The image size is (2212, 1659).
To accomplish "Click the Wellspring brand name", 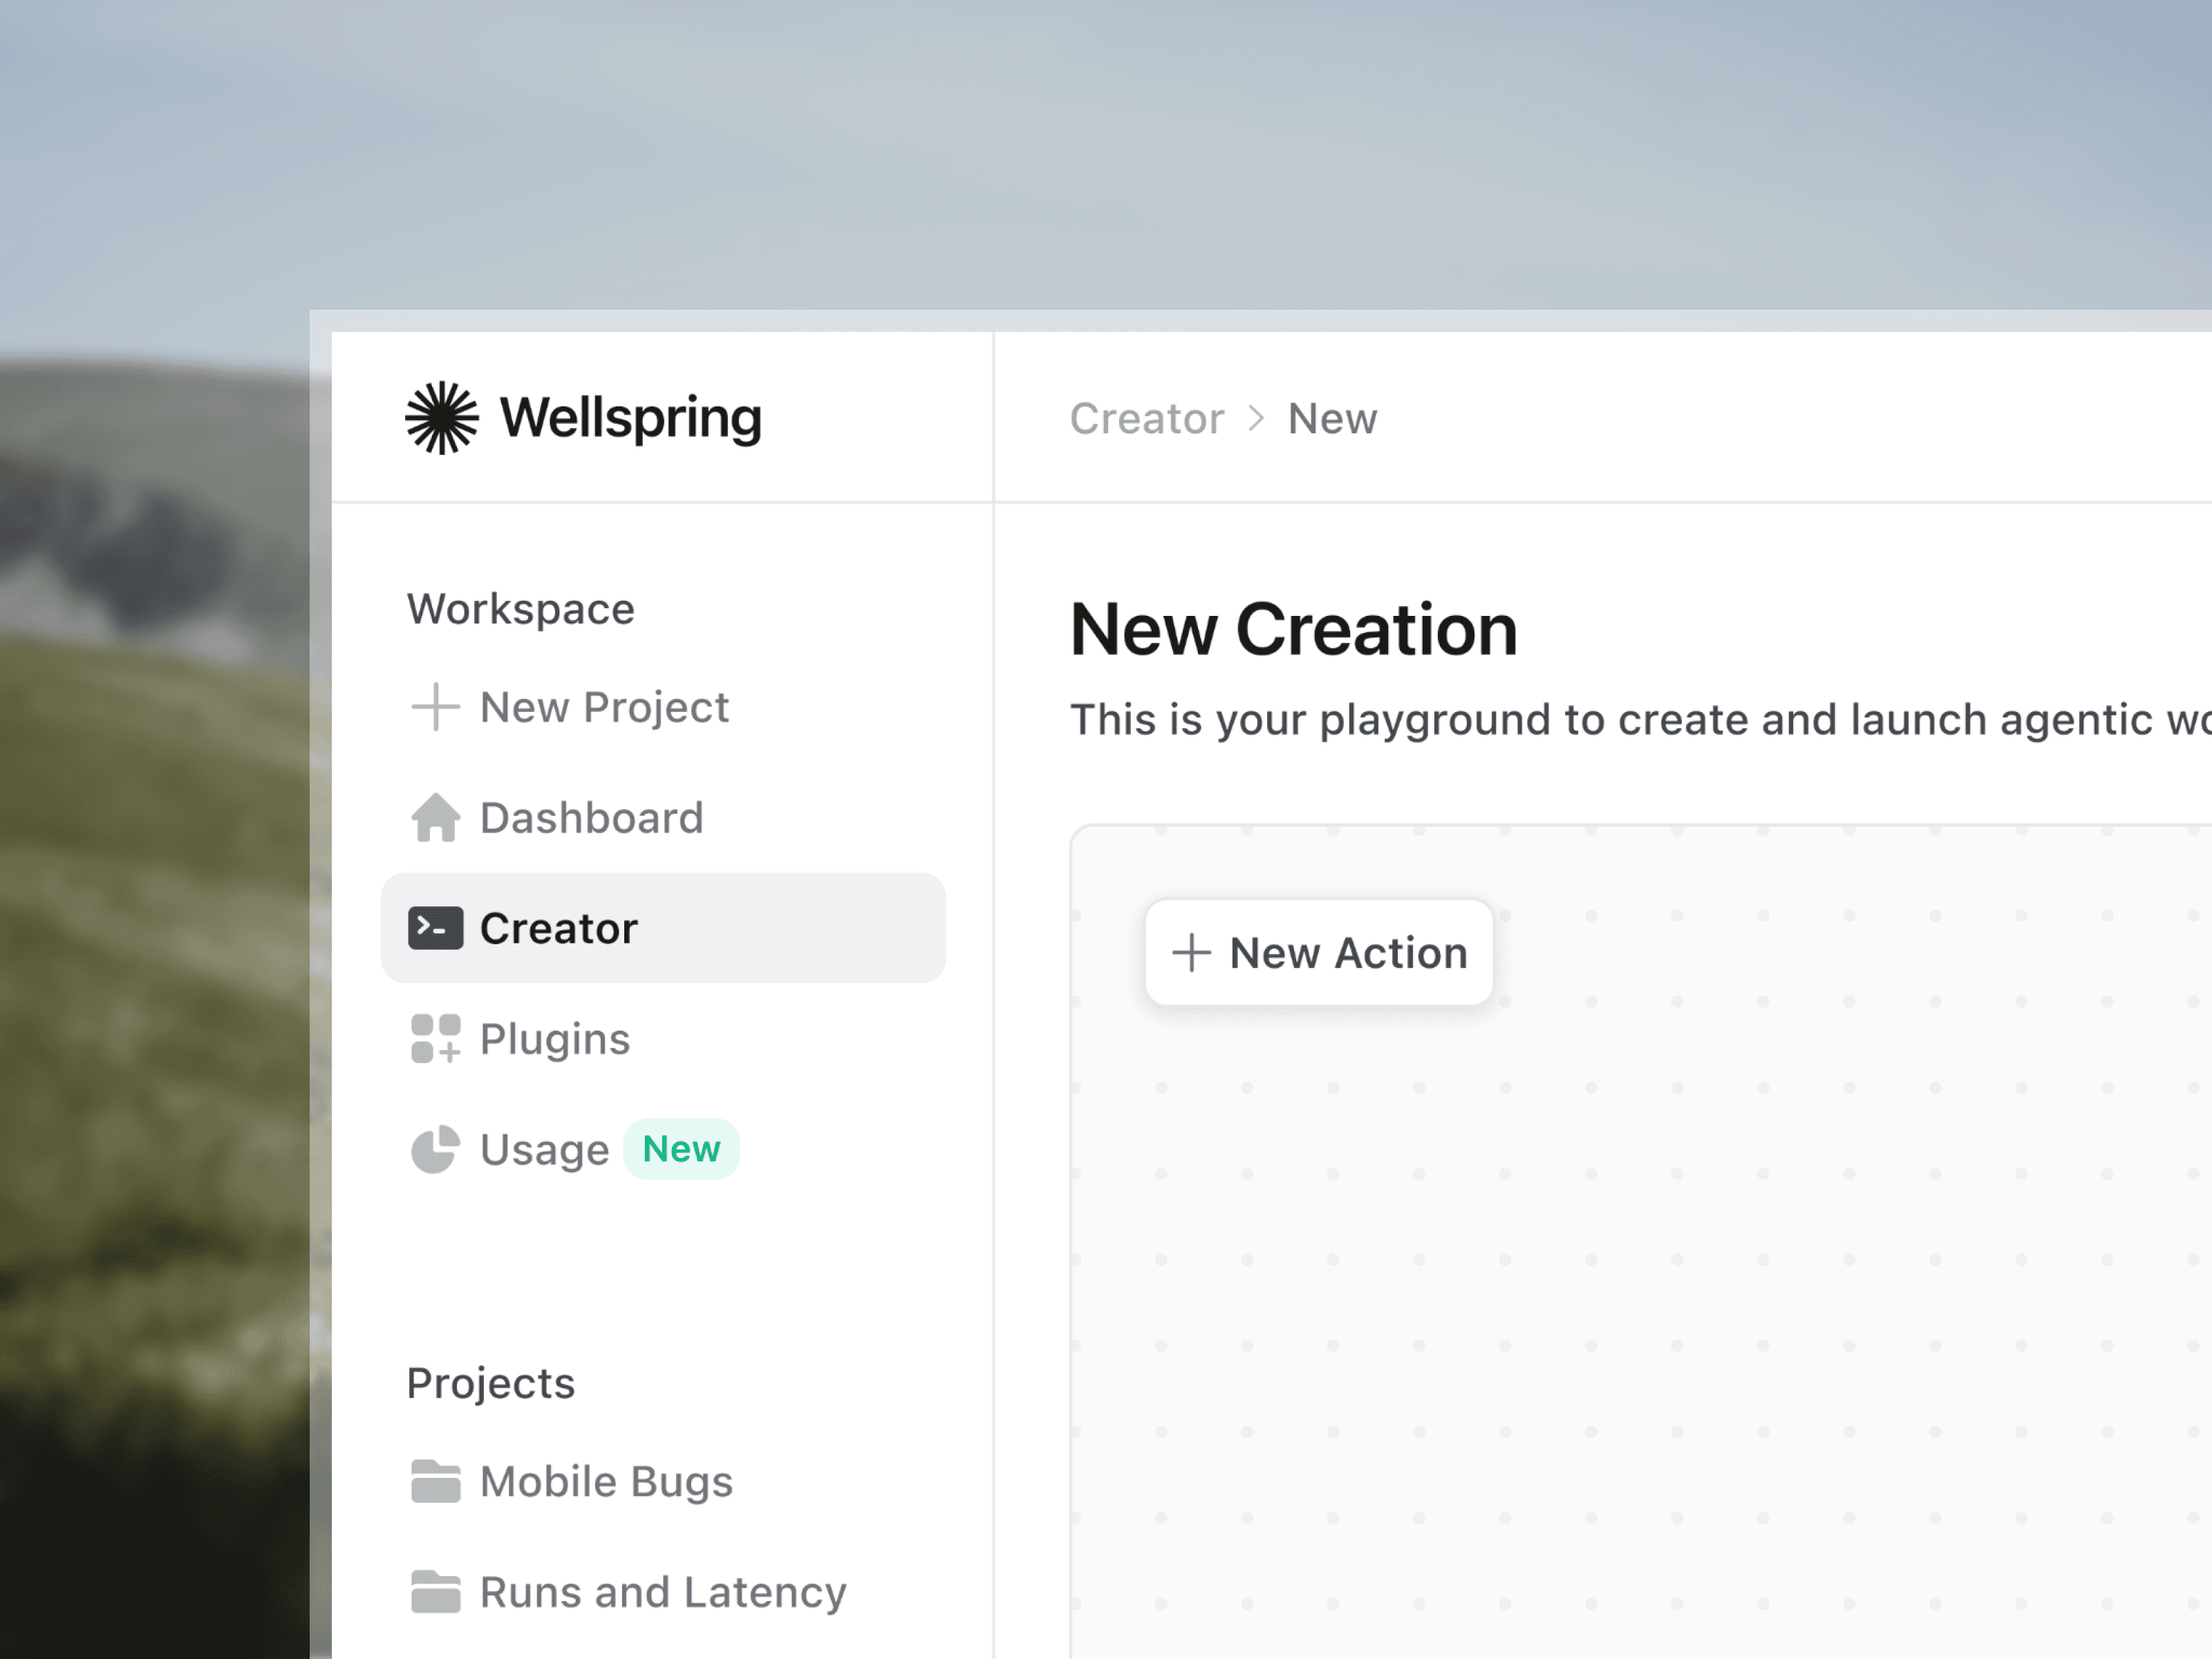I will coord(630,418).
